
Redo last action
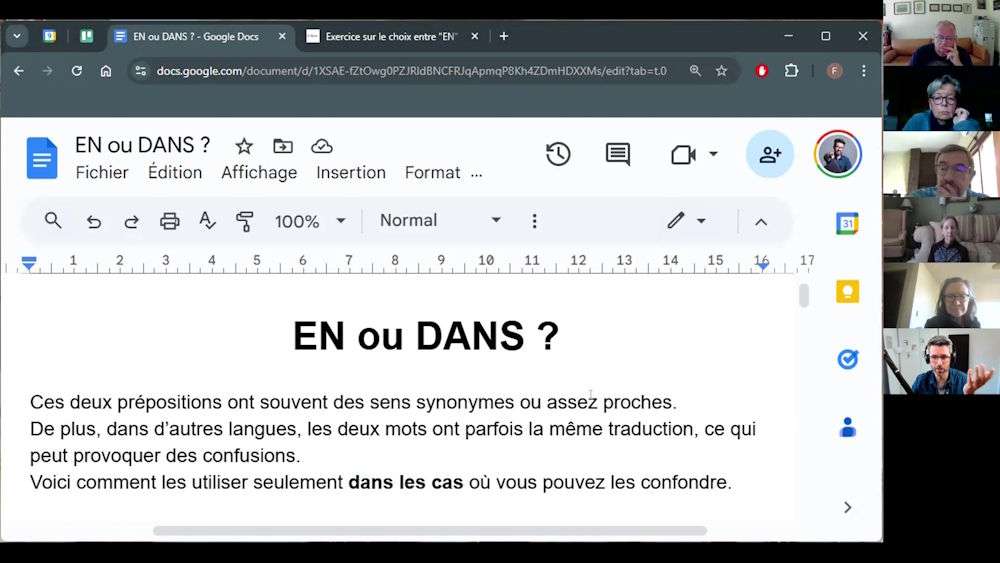point(131,221)
